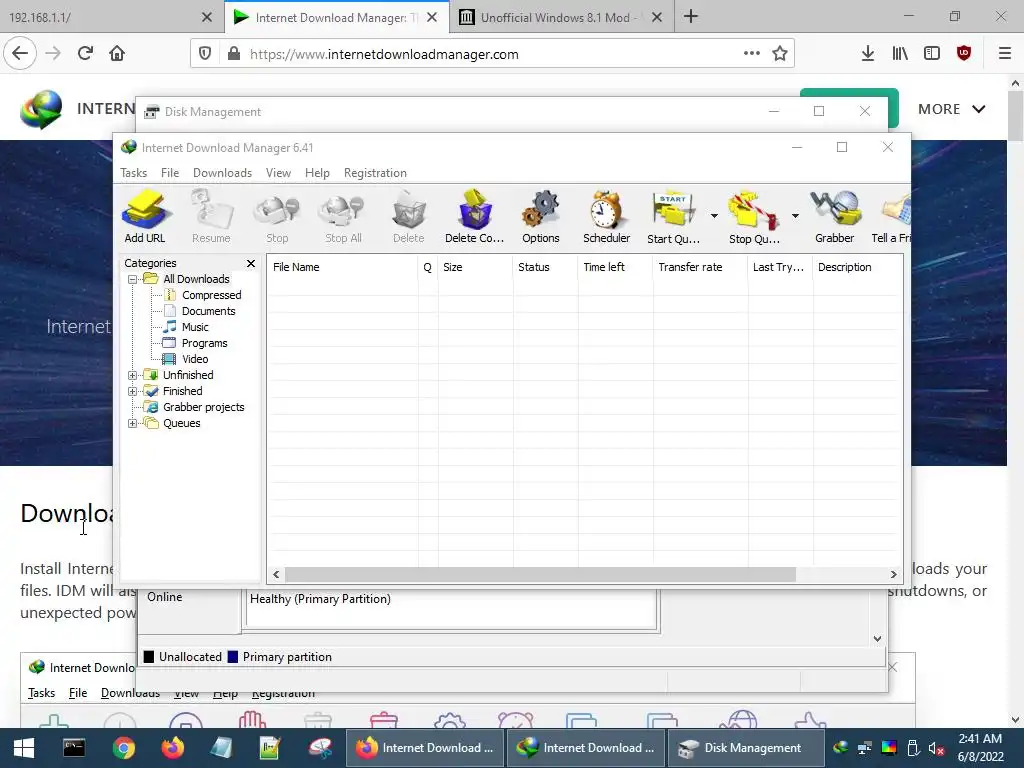
Task: Go to the Firefox home page
Action: (x=117, y=54)
